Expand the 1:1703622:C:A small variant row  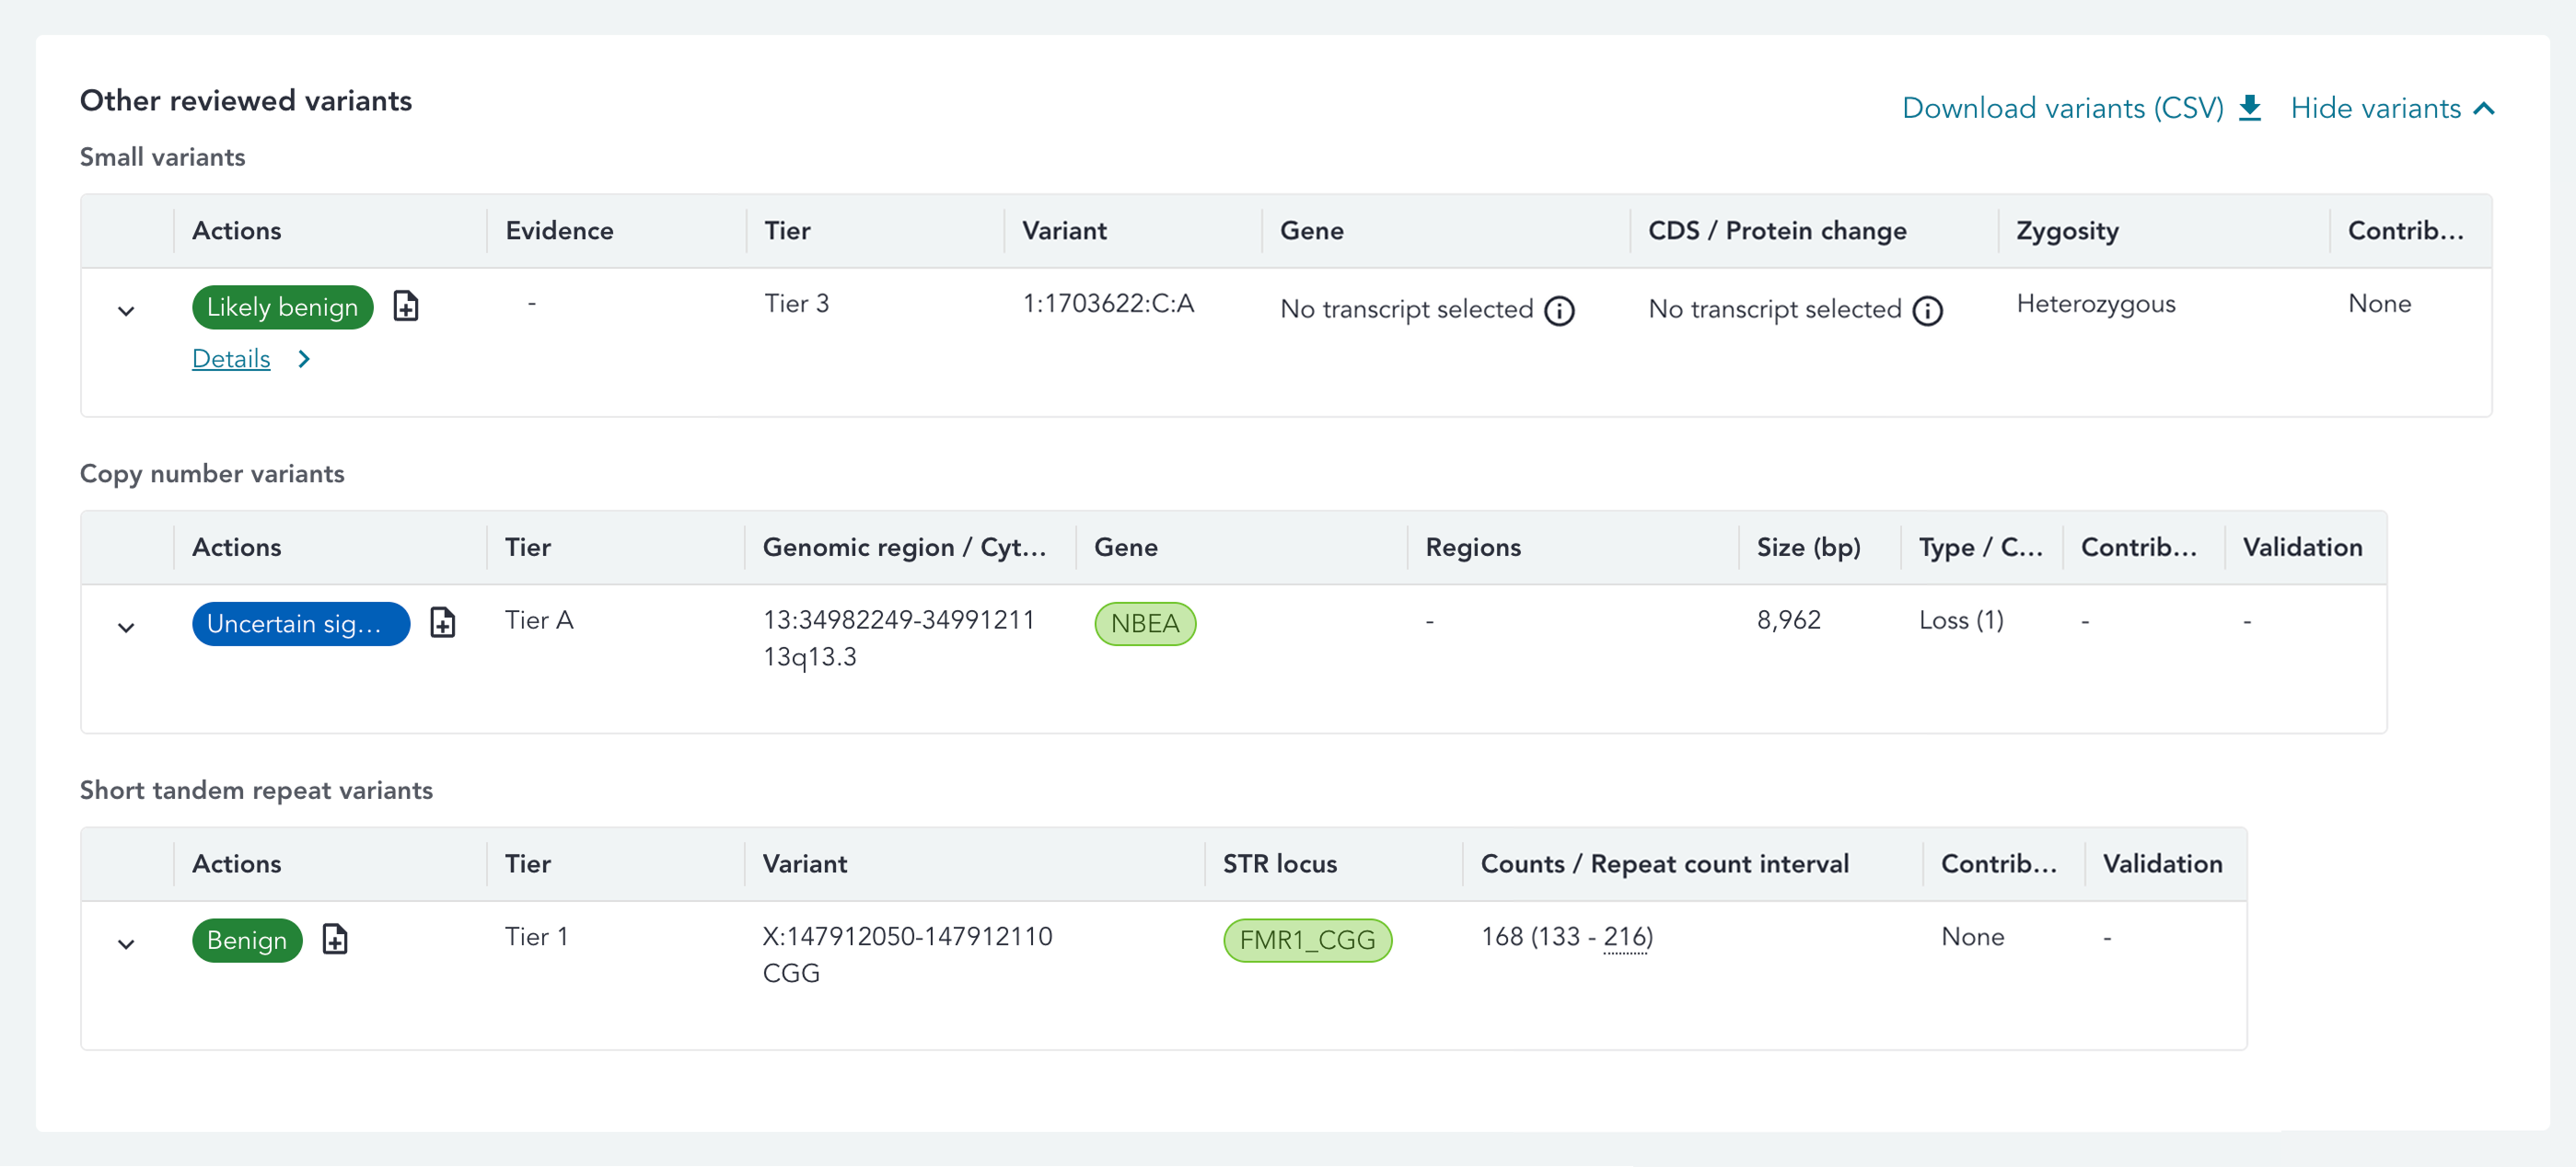coord(126,311)
